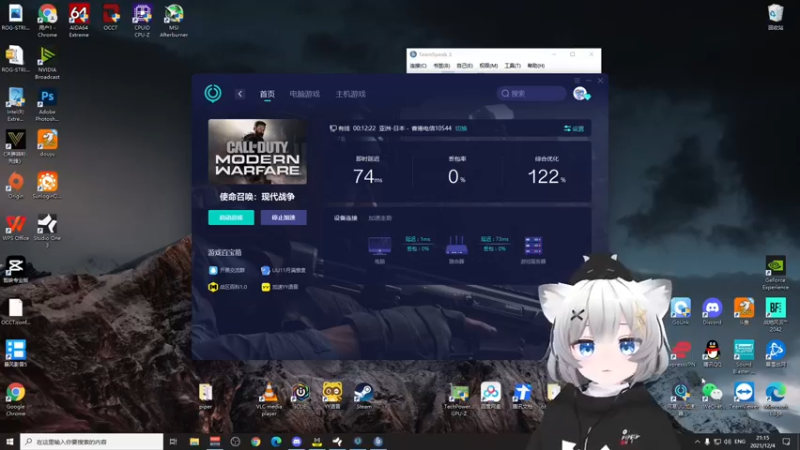The image size is (800, 450).
Task: Open the UU toolbox item
Action: [x=284, y=270]
